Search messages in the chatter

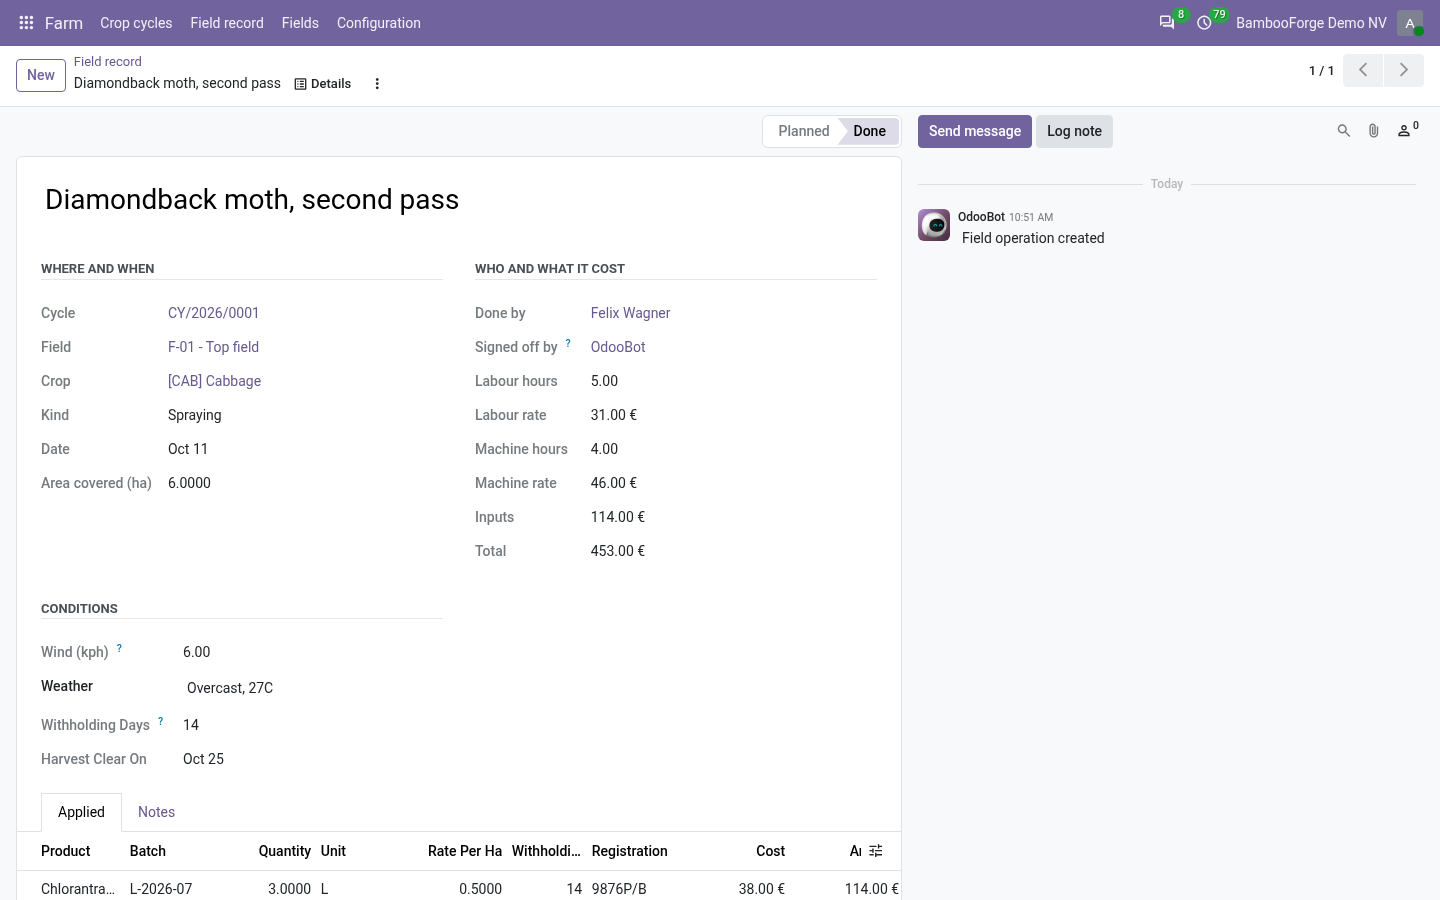[x=1344, y=131]
